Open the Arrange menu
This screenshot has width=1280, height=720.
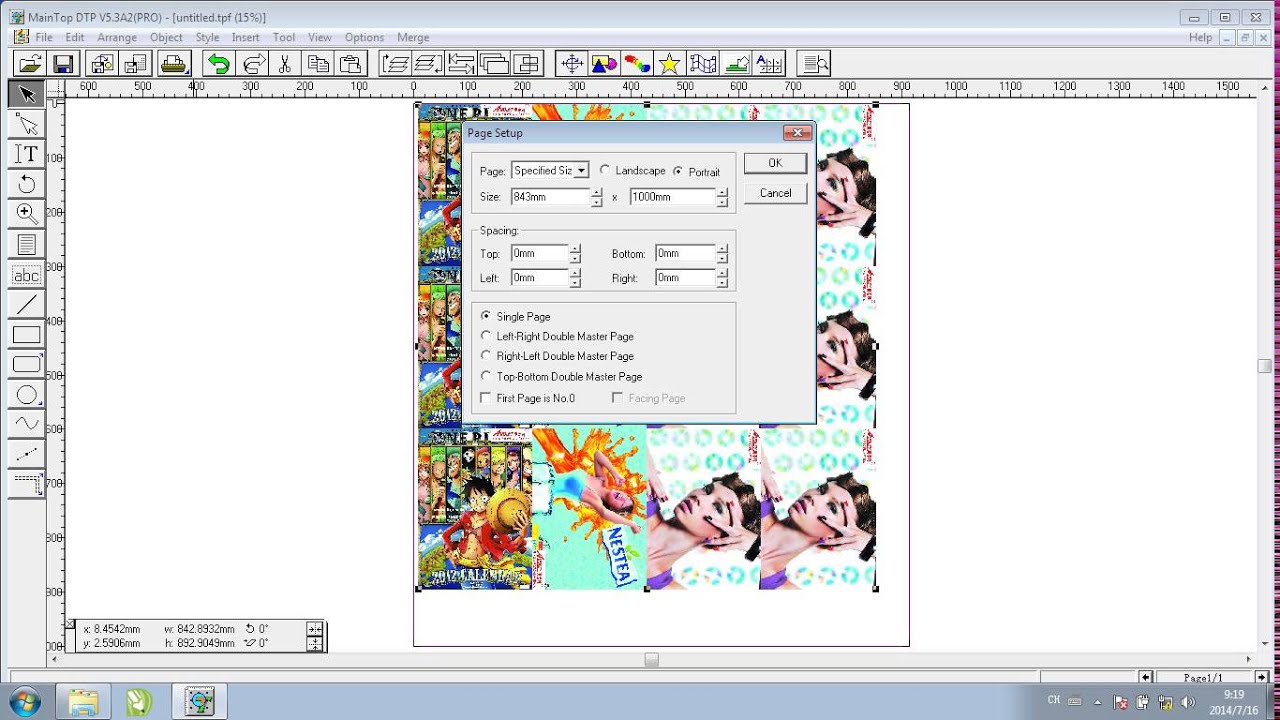[117, 37]
